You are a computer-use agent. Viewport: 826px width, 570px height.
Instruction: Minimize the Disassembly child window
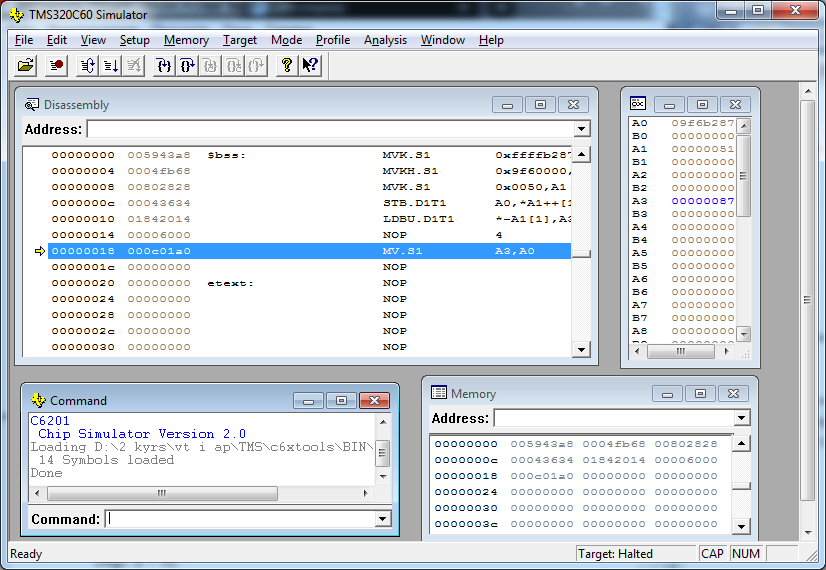point(507,105)
